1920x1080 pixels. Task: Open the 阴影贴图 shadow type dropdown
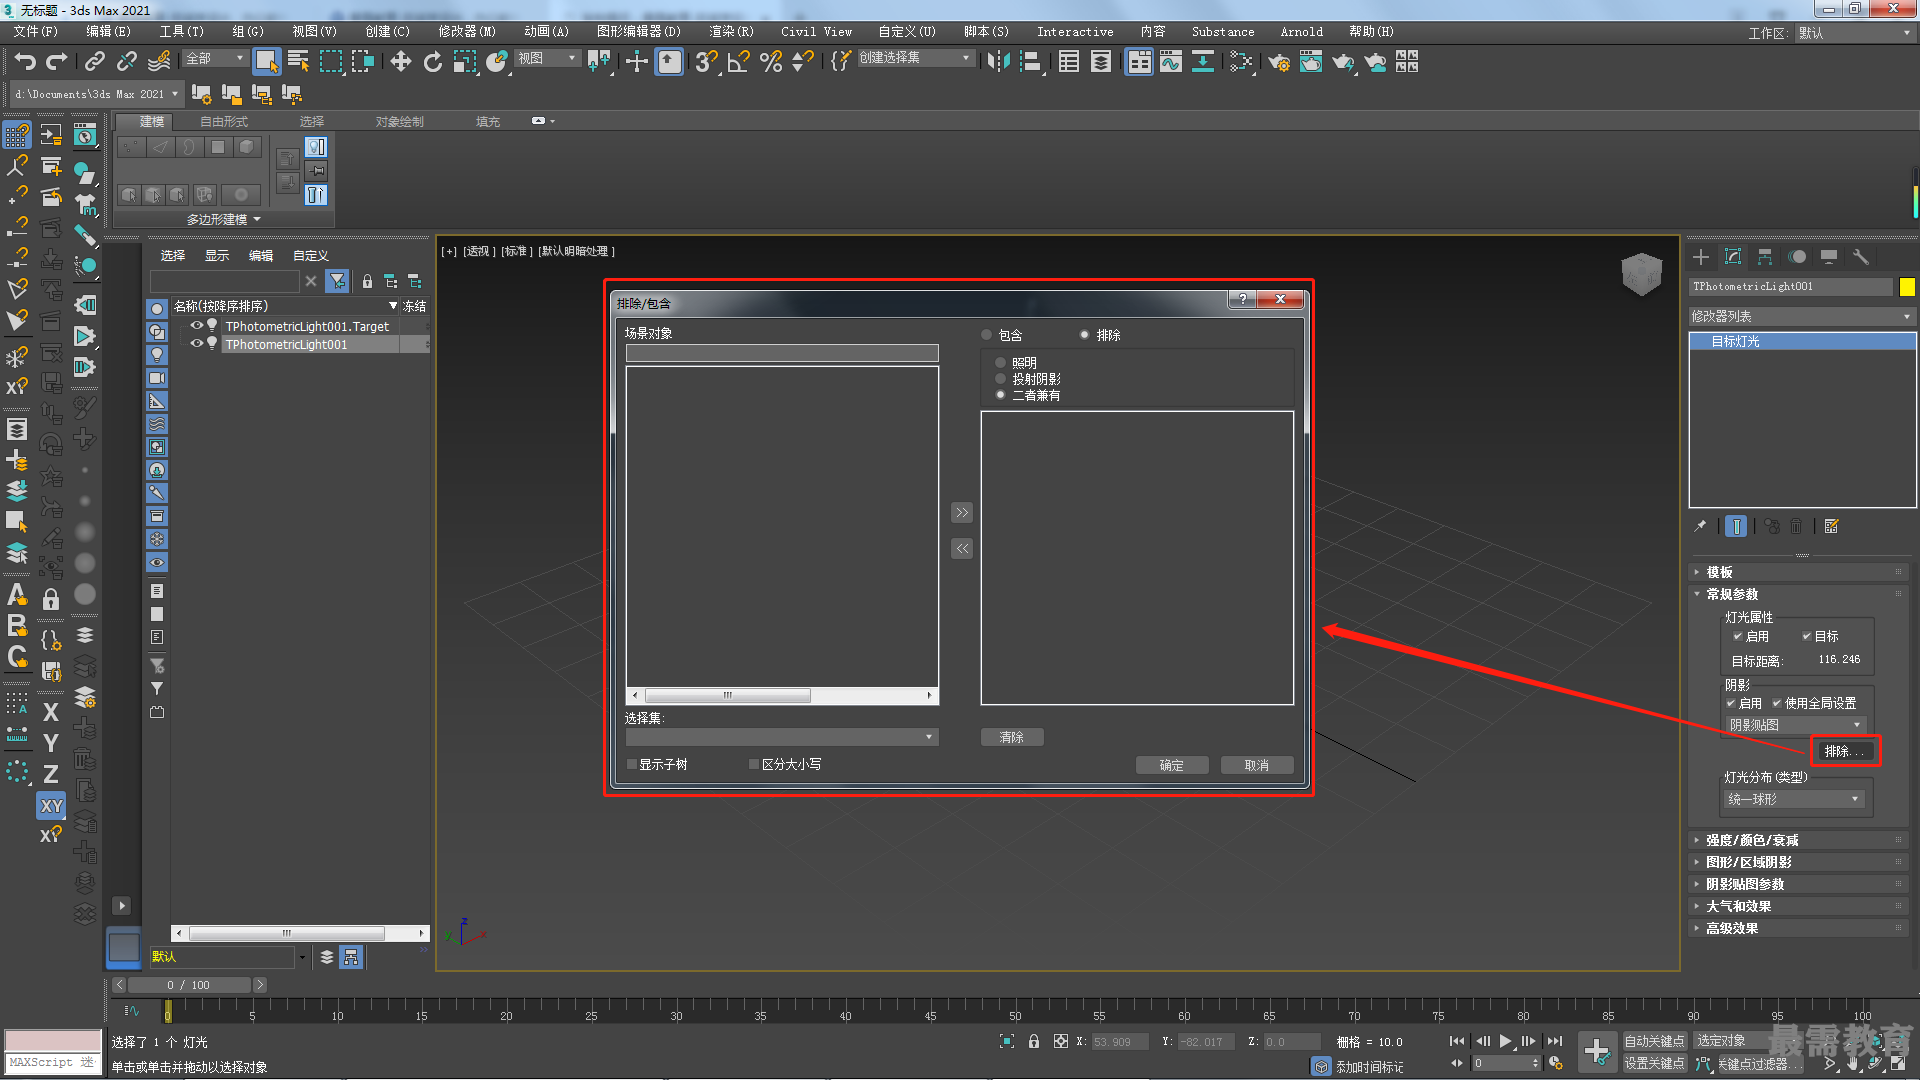(x=1795, y=725)
